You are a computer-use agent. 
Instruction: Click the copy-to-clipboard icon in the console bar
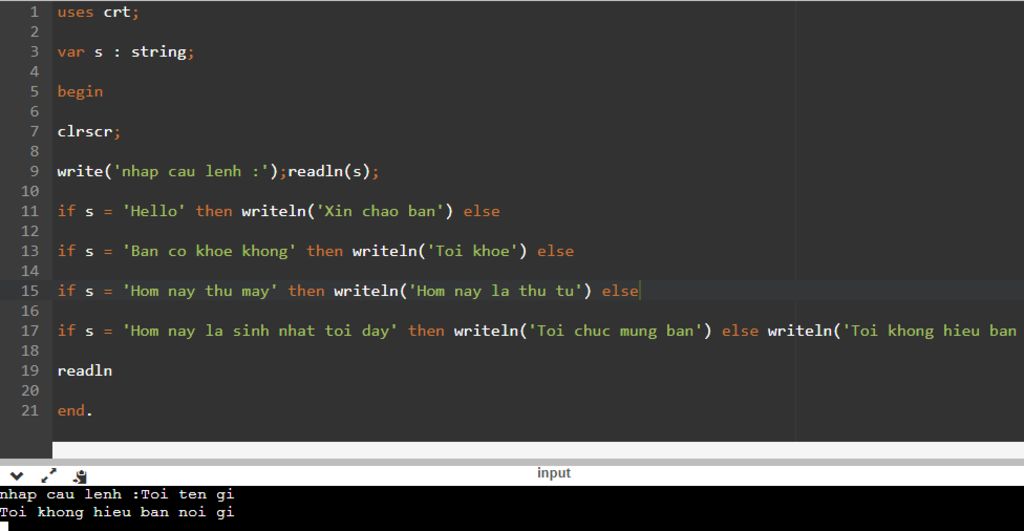[x=80, y=476]
